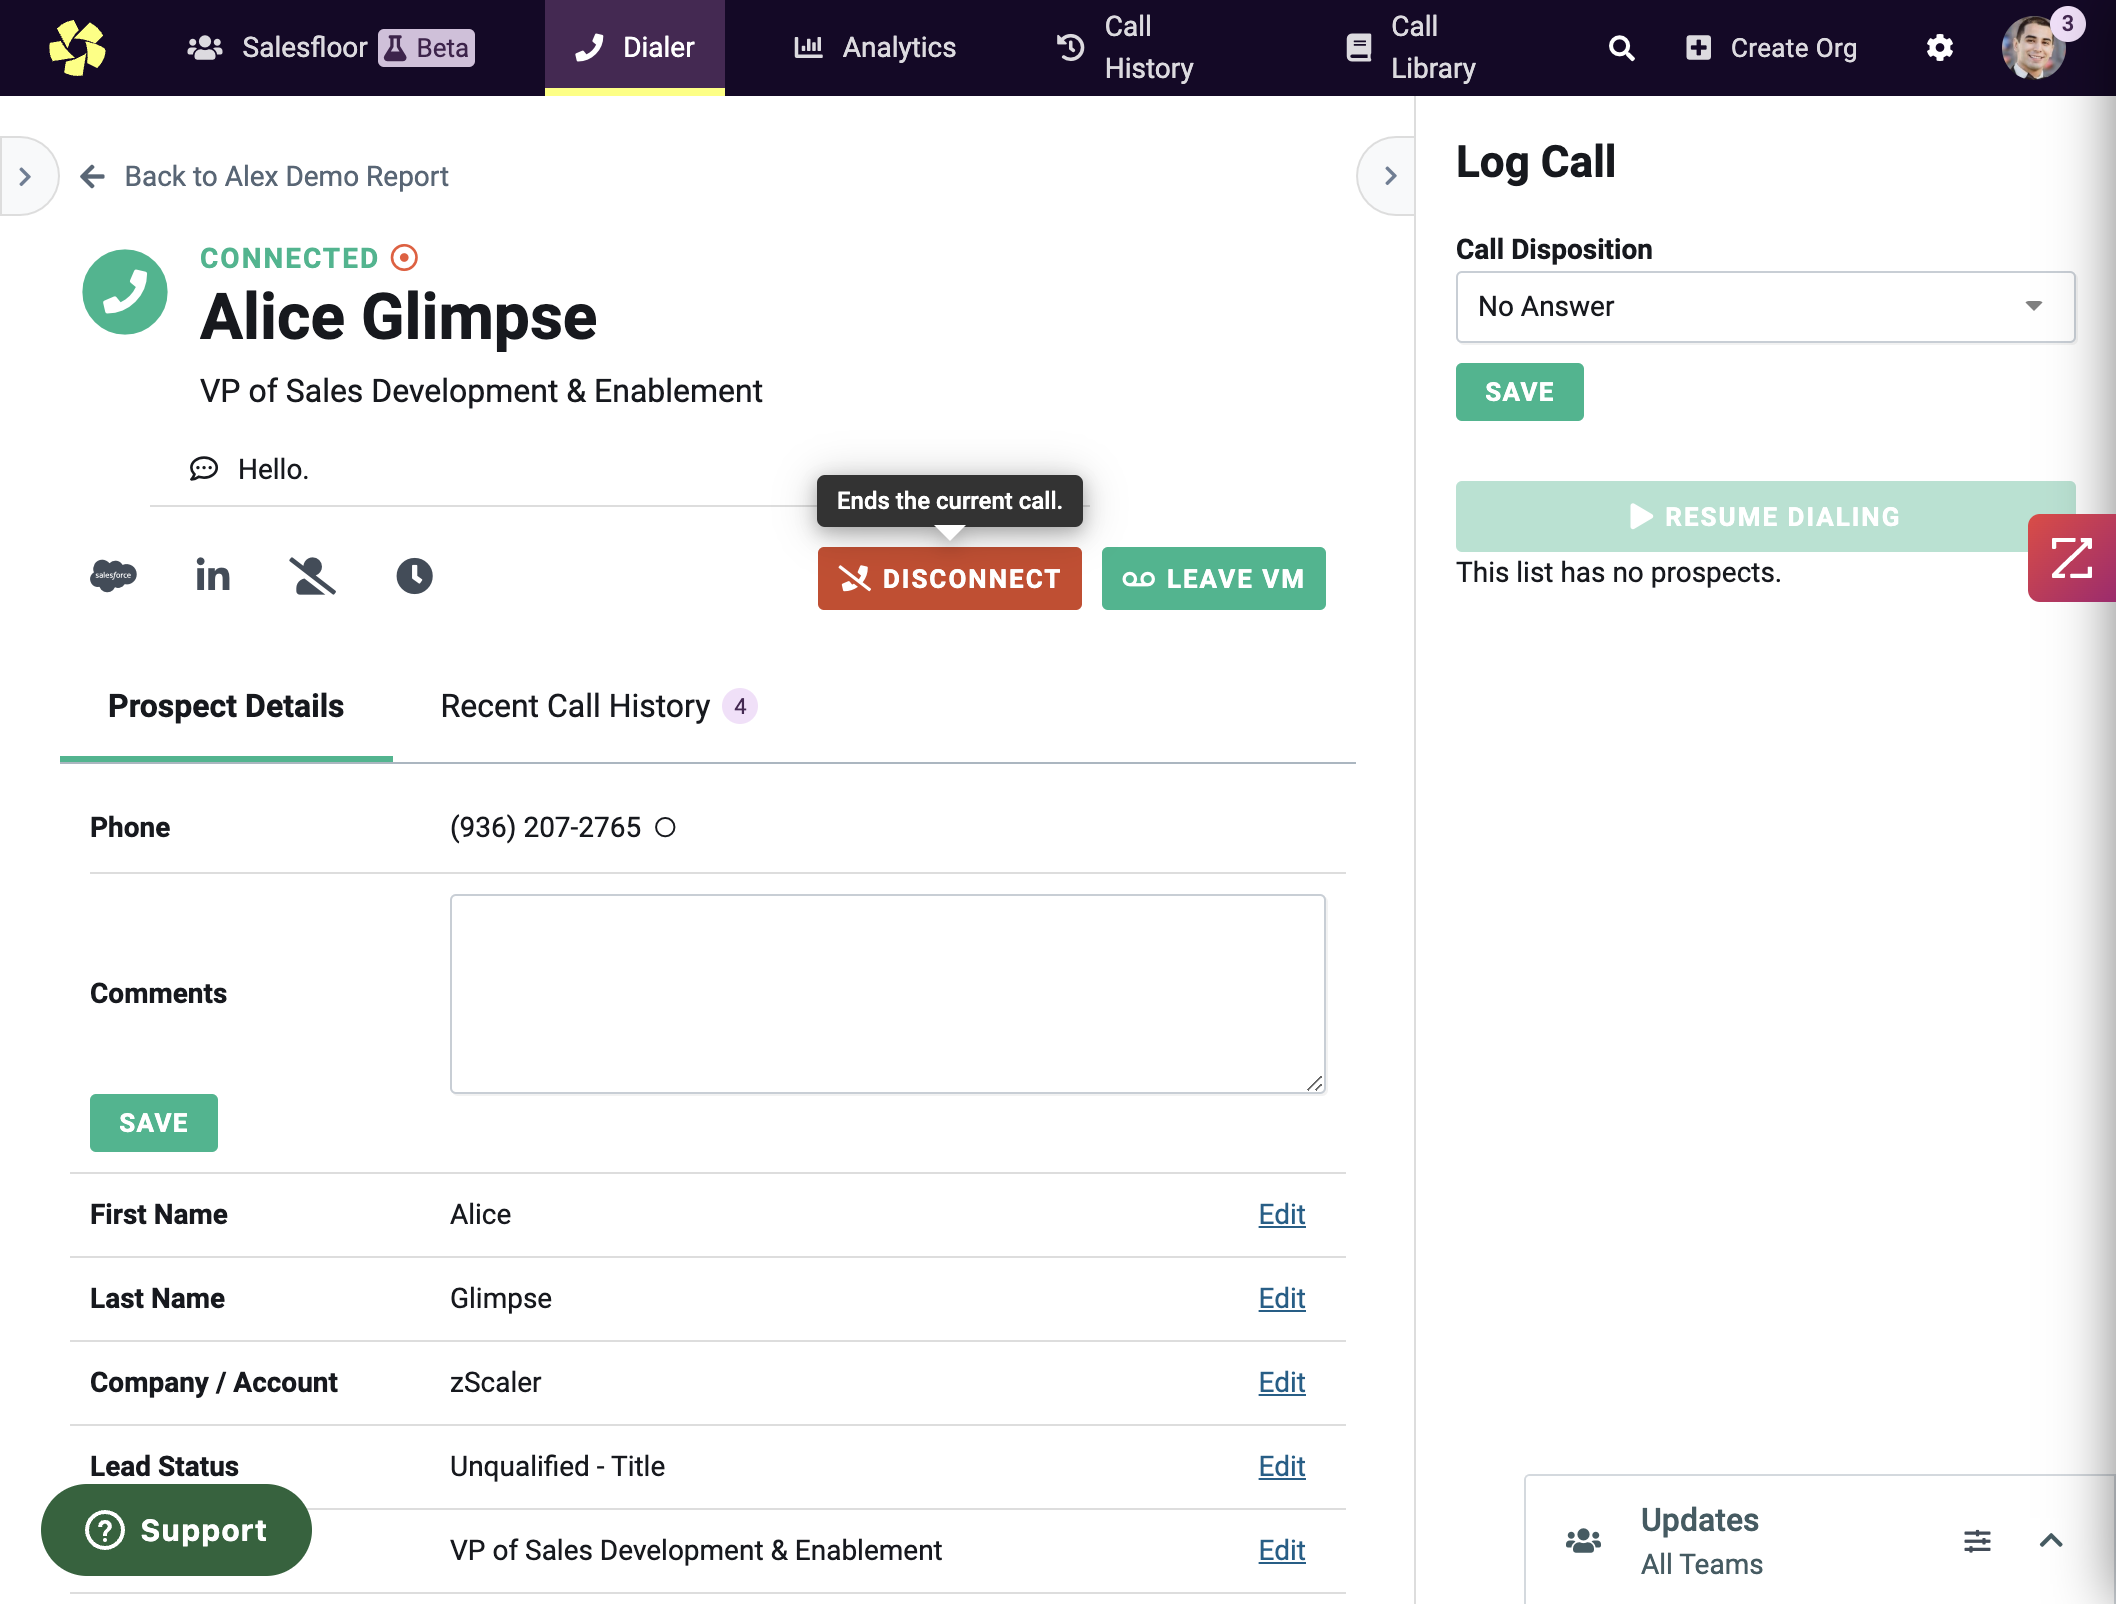The height and width of the screenshot is (1604, 2116).
Task: Go to next prospect via right chevron
Action: 1389,176
